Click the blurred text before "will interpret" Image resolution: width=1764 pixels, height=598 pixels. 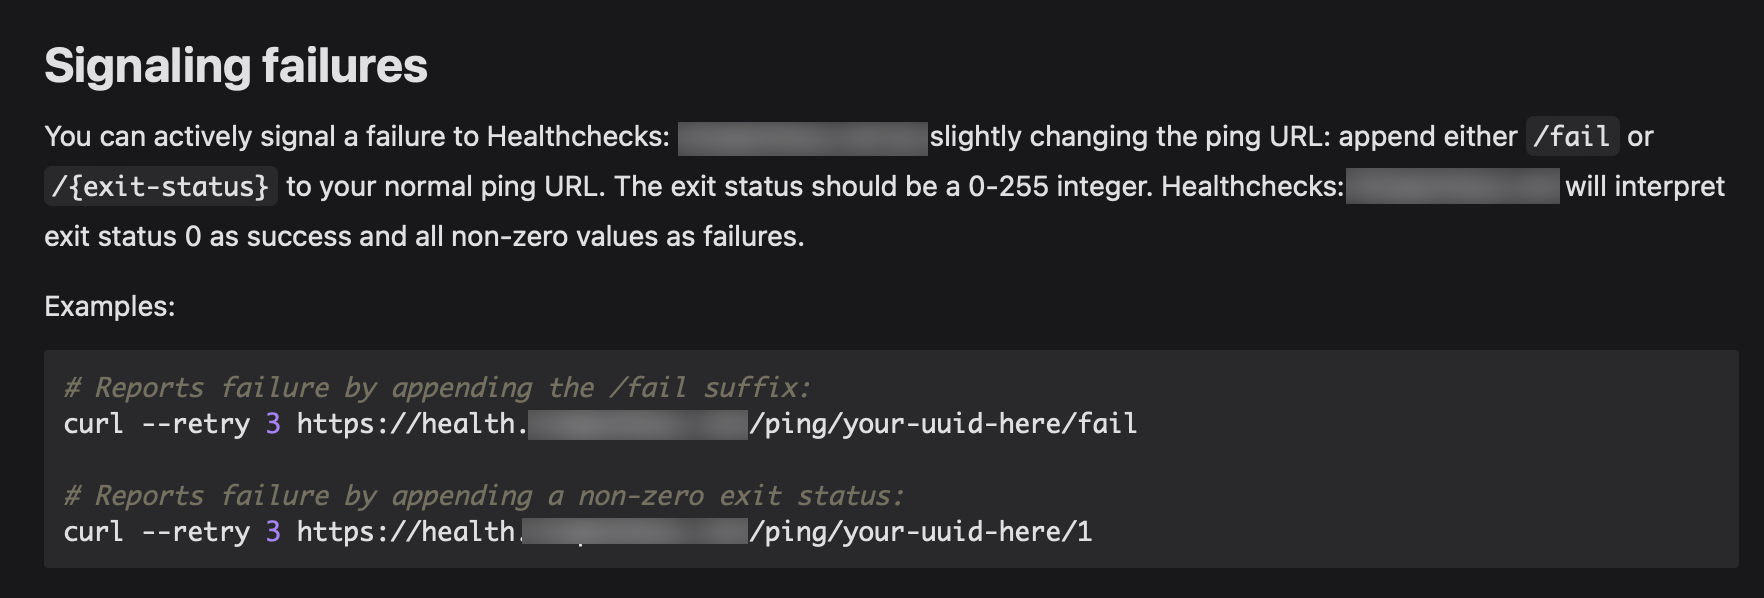[1453, 187]
